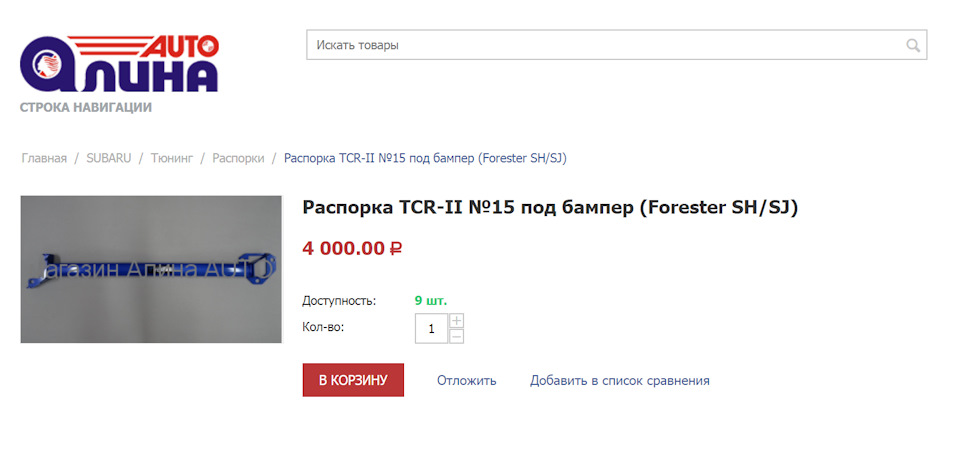Click the Алина Auto logo

(119, 65)
